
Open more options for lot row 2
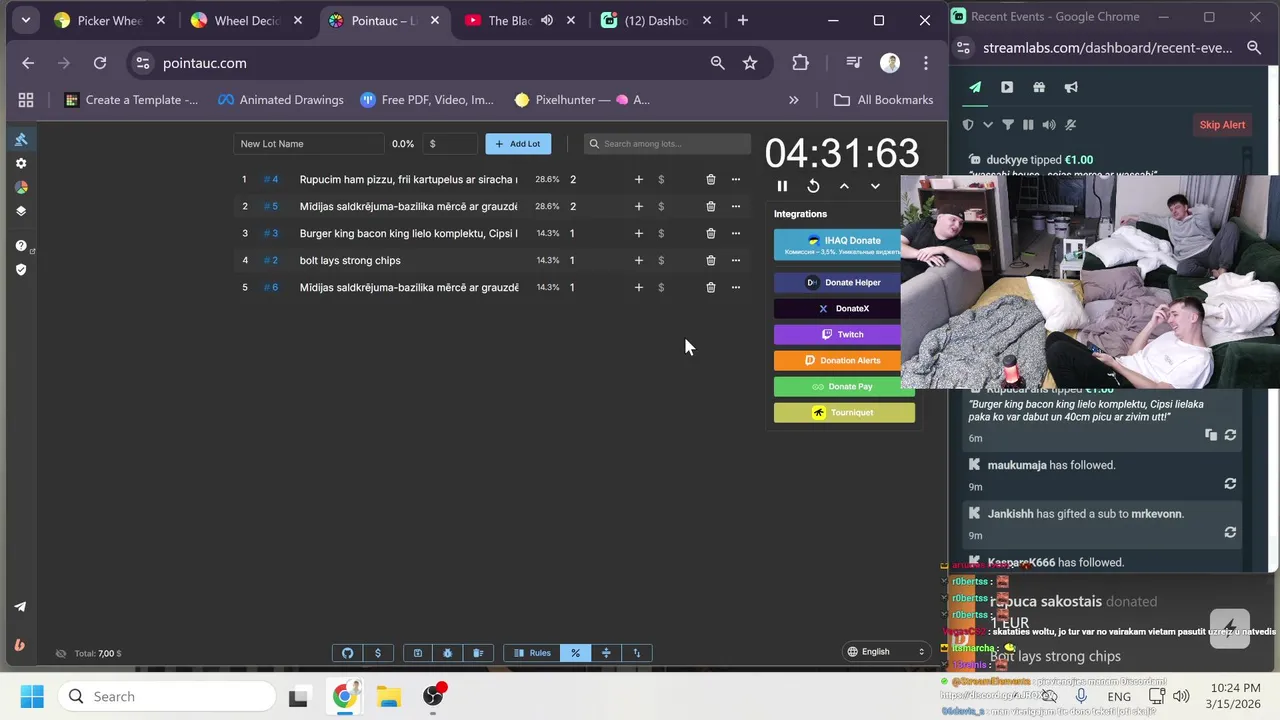point(736,206)
